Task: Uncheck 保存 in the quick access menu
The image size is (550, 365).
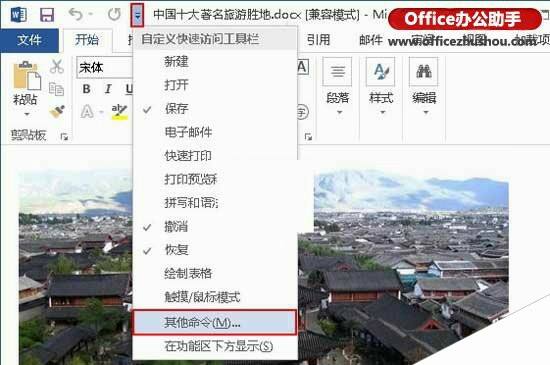Action: (215, 108)
